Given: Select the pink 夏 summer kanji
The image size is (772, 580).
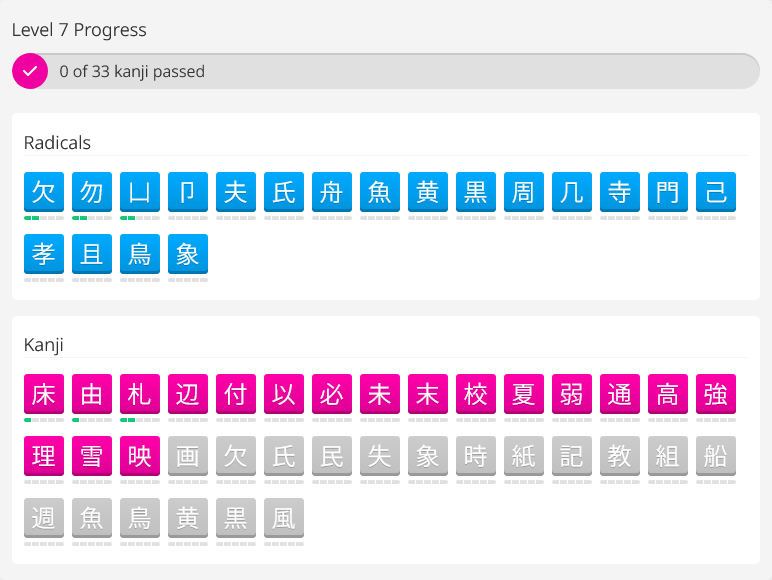Looking at the screenshot, I should (524, 394).
